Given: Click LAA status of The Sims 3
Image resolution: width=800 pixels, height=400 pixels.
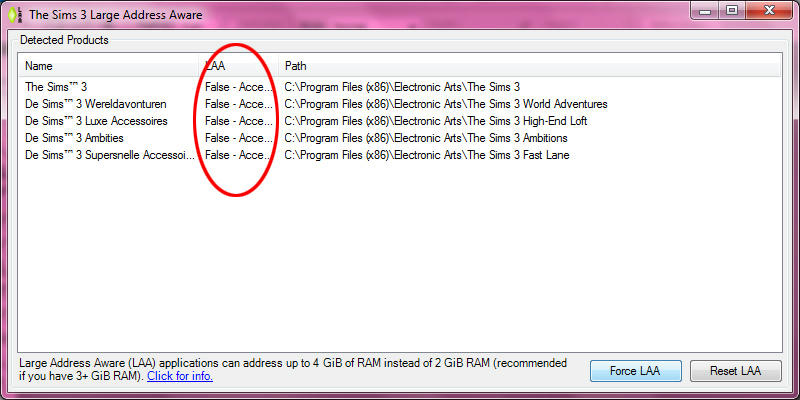Looking at the screenshot, I should (239, 87).
